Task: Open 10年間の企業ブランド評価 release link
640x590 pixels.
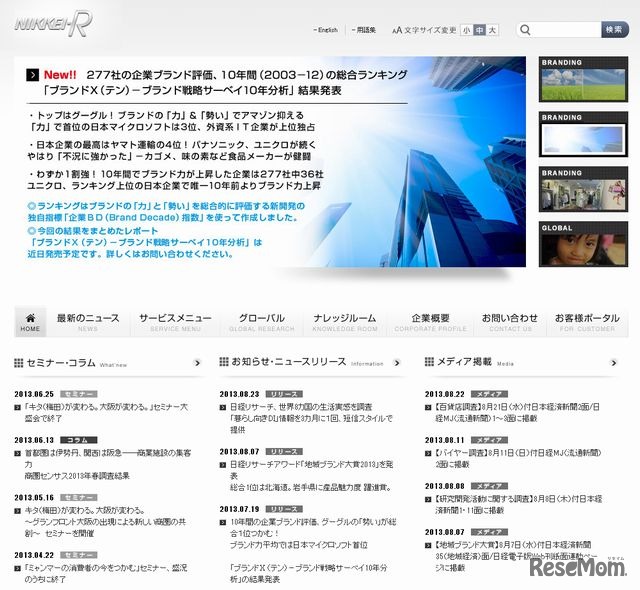Action: (313, 533)
